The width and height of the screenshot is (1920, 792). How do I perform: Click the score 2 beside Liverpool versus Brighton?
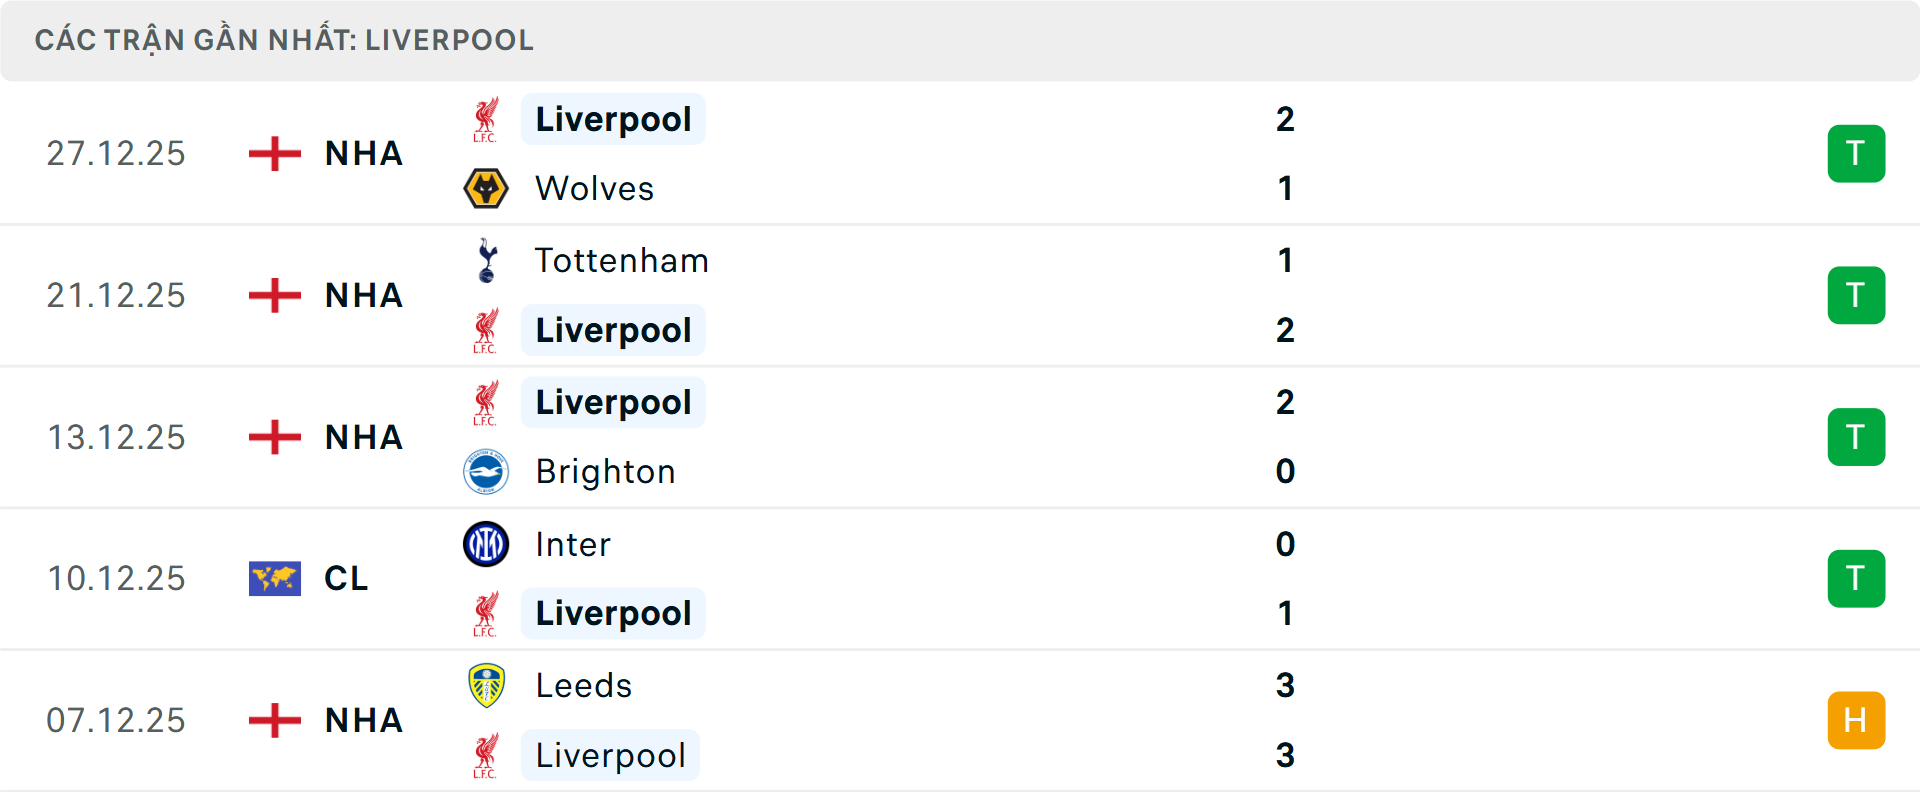(x=1285, y=401)
